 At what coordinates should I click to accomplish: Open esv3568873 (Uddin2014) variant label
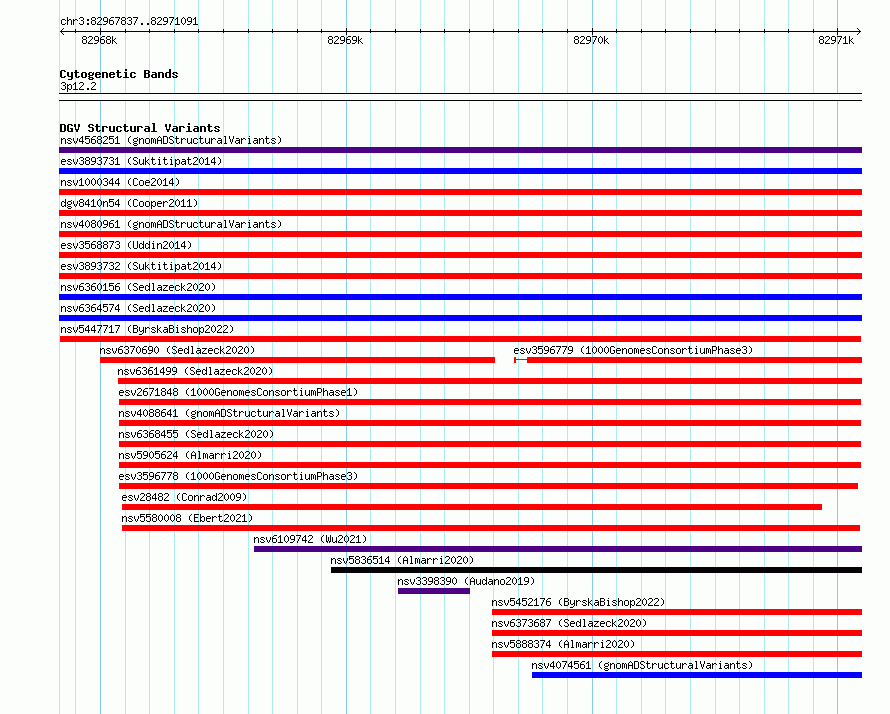click(126, 245)
